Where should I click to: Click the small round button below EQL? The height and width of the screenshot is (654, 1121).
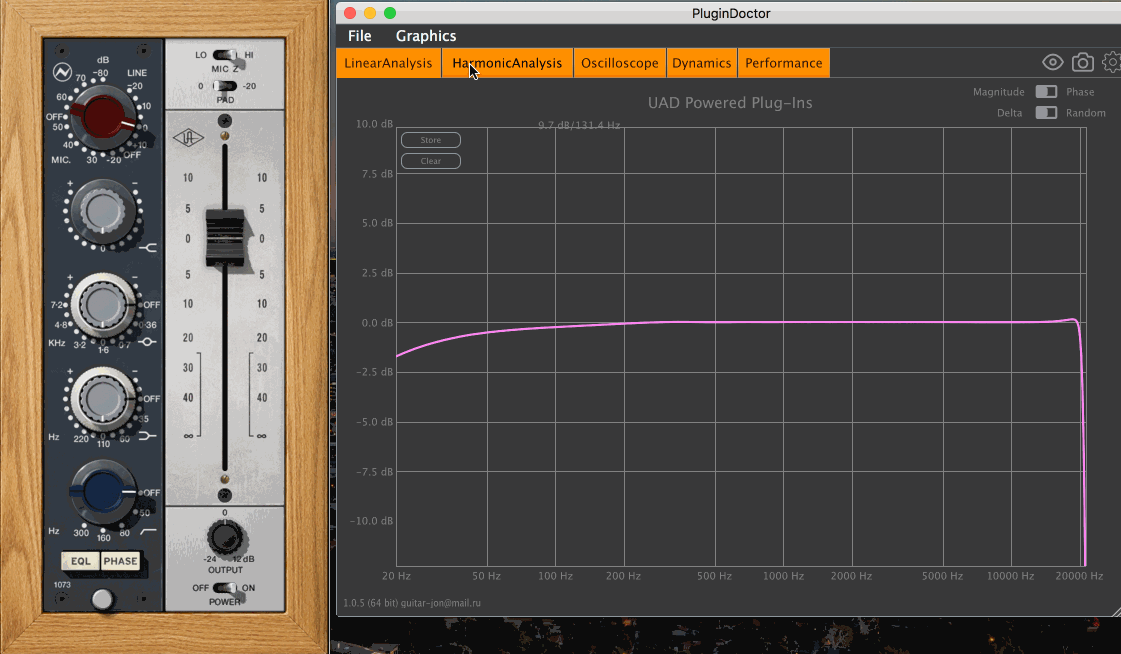[x=102, y=599]
